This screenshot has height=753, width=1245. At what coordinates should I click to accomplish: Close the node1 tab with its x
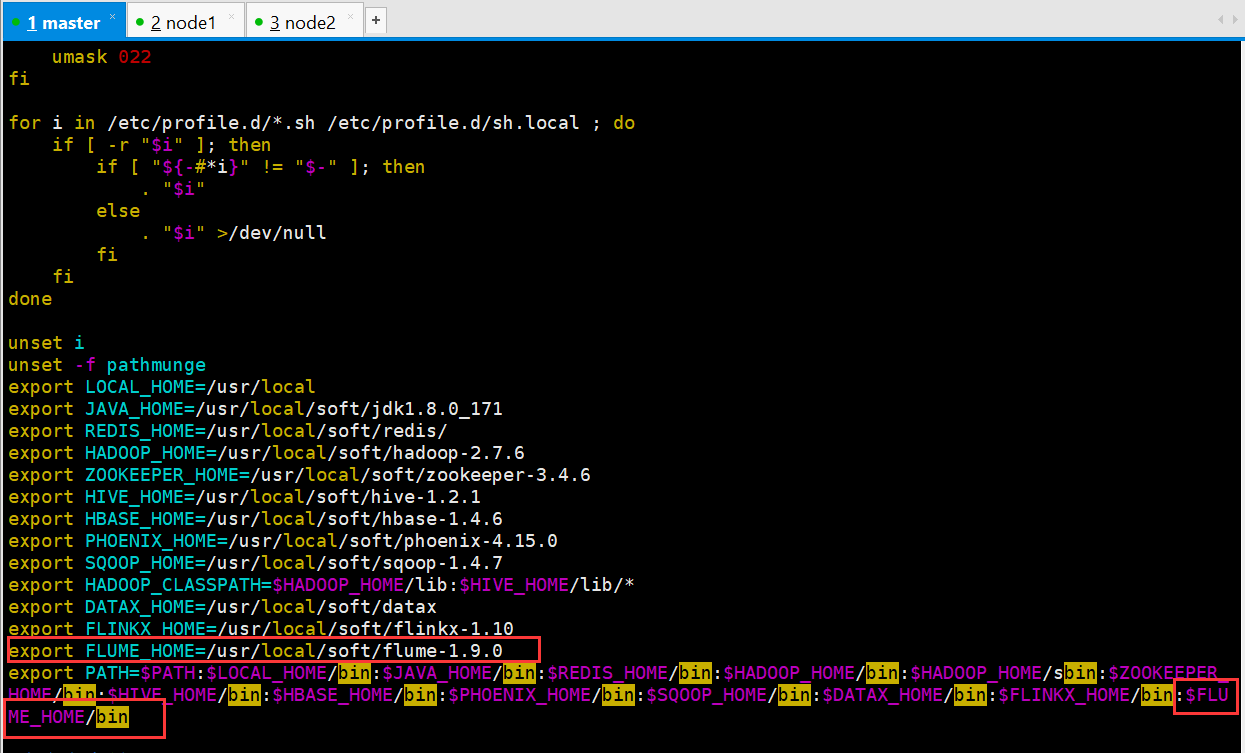(x=229, y=17)
